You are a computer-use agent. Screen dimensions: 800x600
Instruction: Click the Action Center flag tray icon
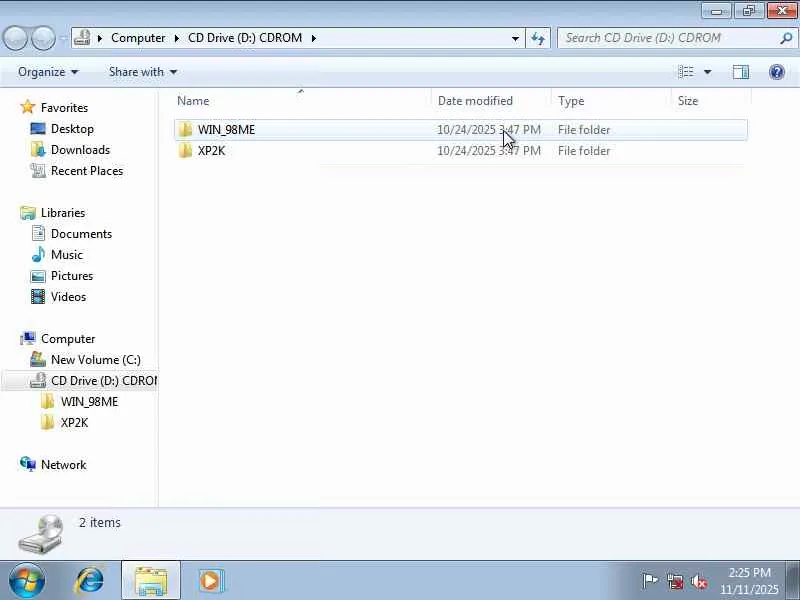(x=650, y=581)
